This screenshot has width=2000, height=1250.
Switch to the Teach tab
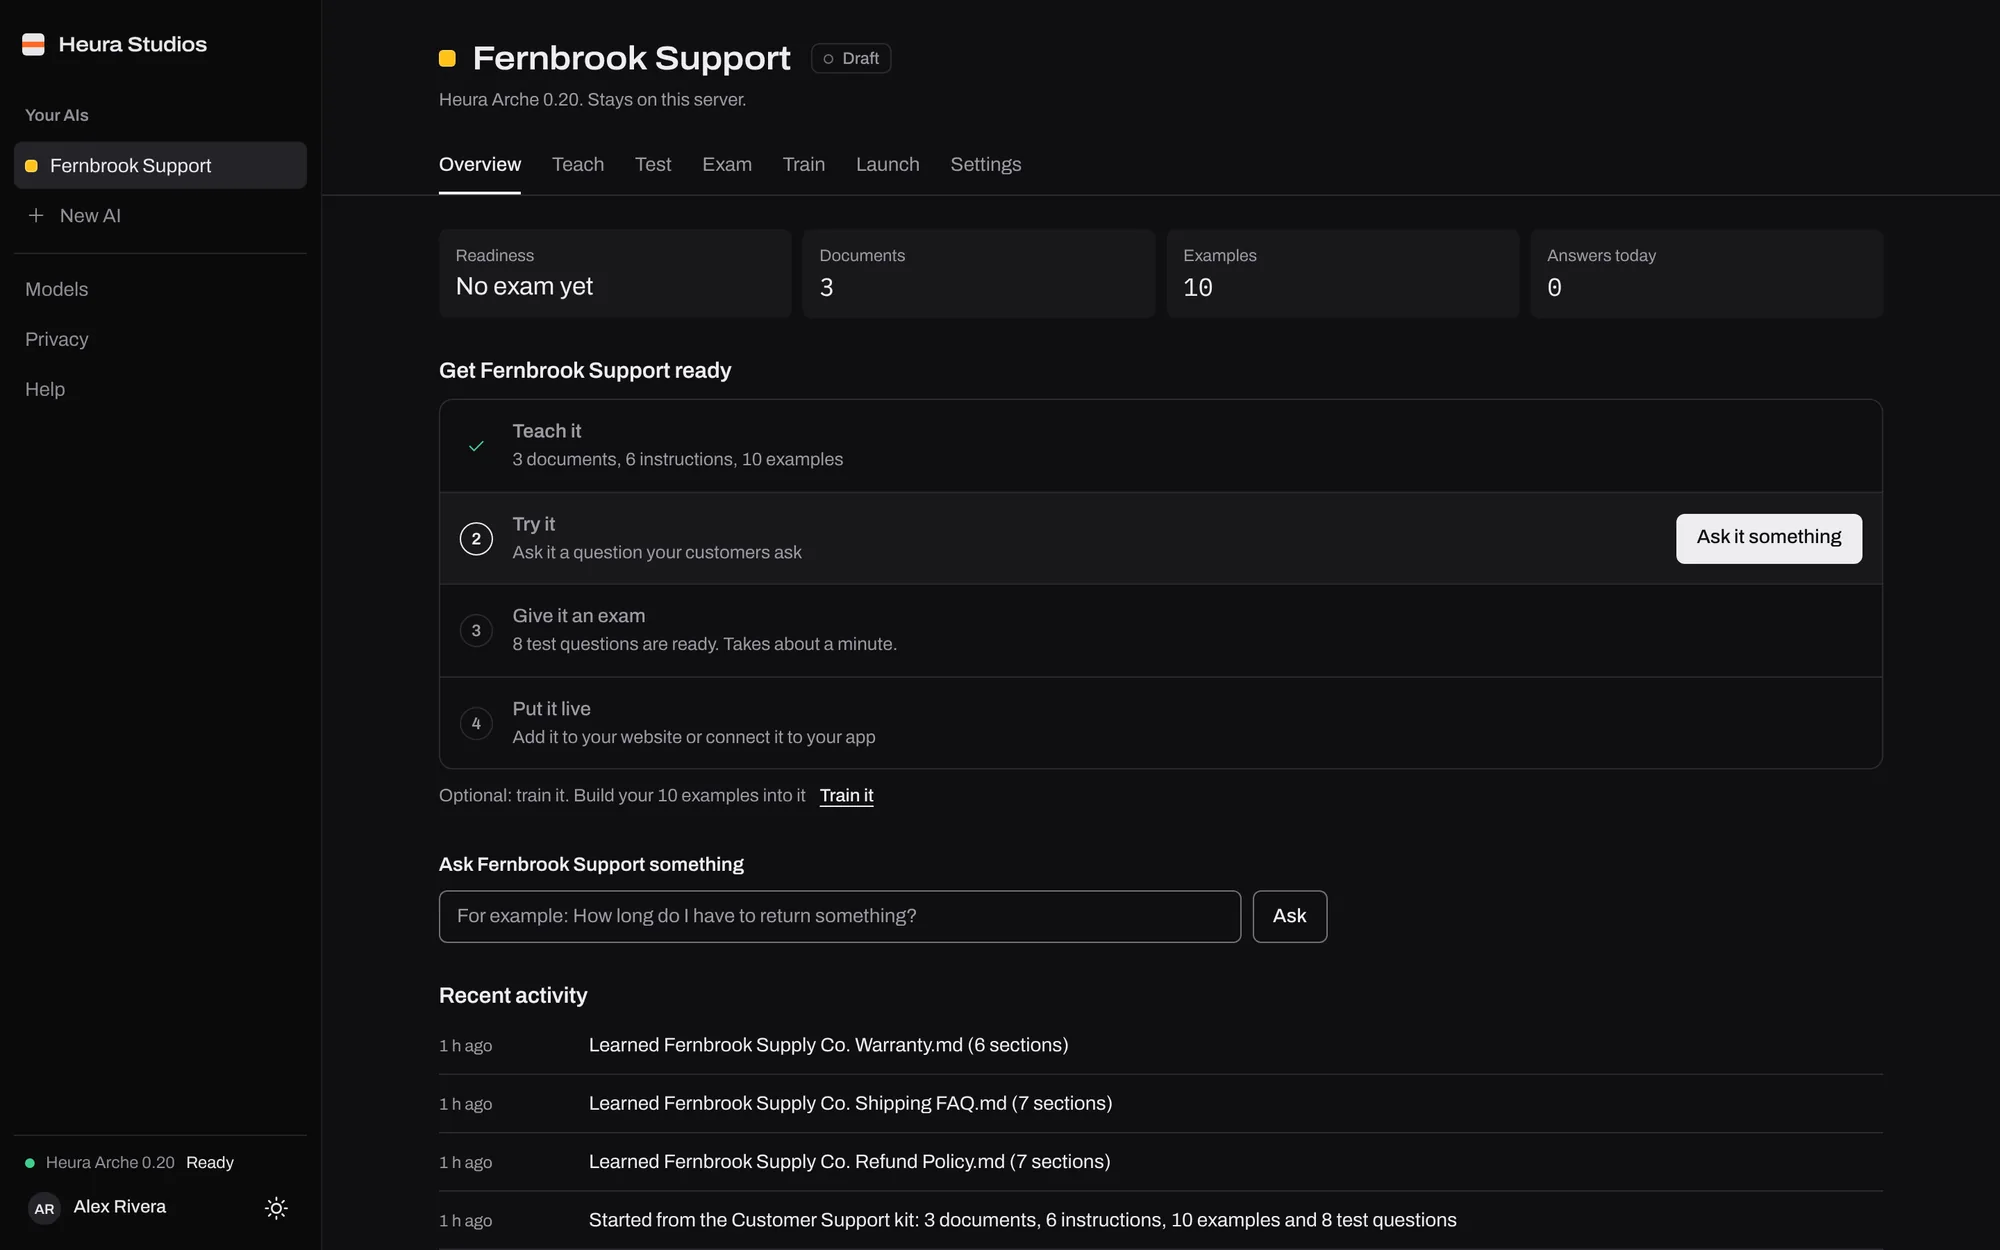coord(578,164)
